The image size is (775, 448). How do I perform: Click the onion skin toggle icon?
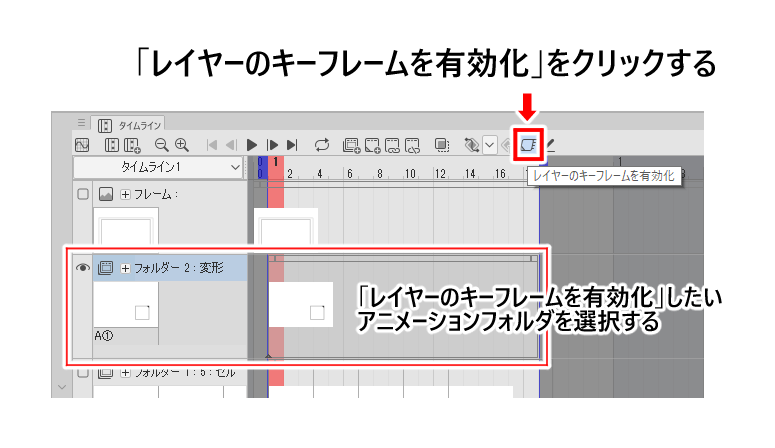[x=442, y=145]
